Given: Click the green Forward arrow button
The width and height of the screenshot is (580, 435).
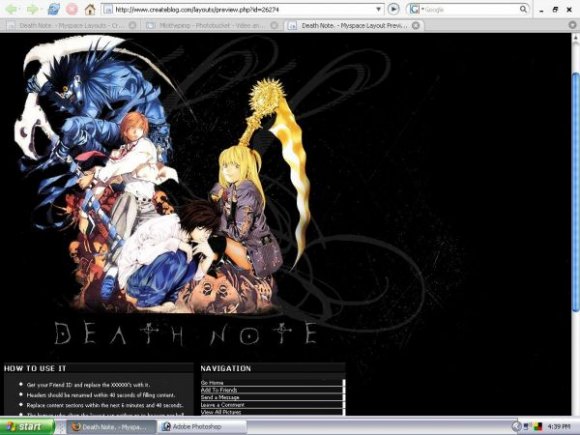Looking at the screenshot, I should click(x=33, y=9).
